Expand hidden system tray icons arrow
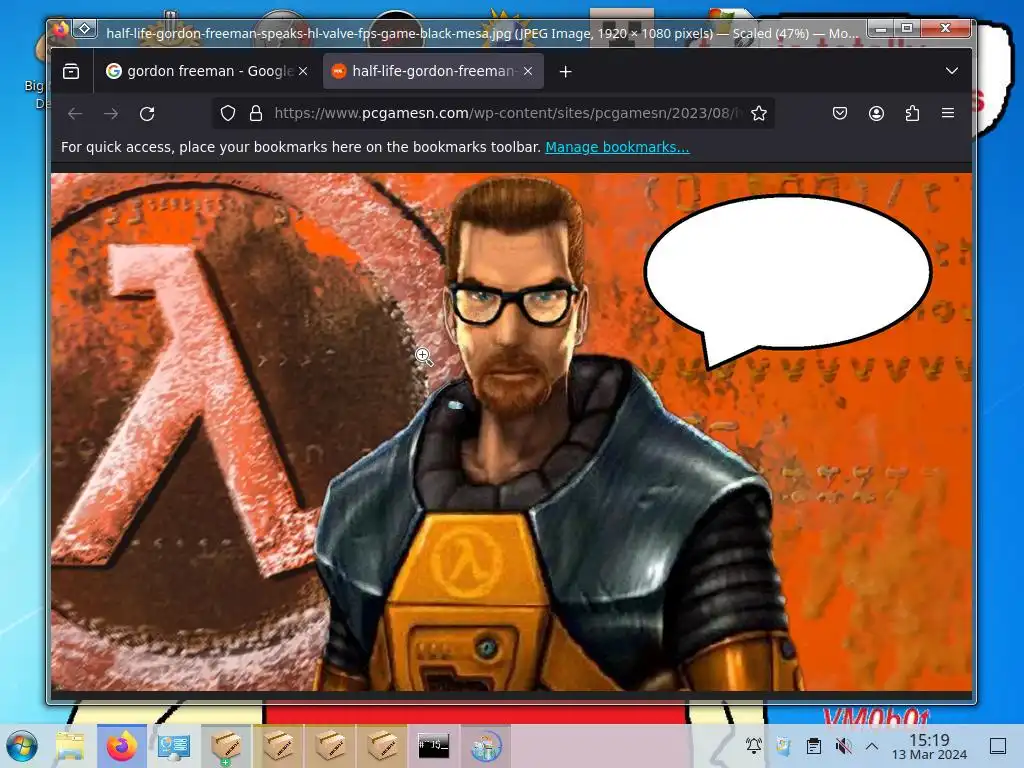Screen dimensions: 1024x768 872,745
